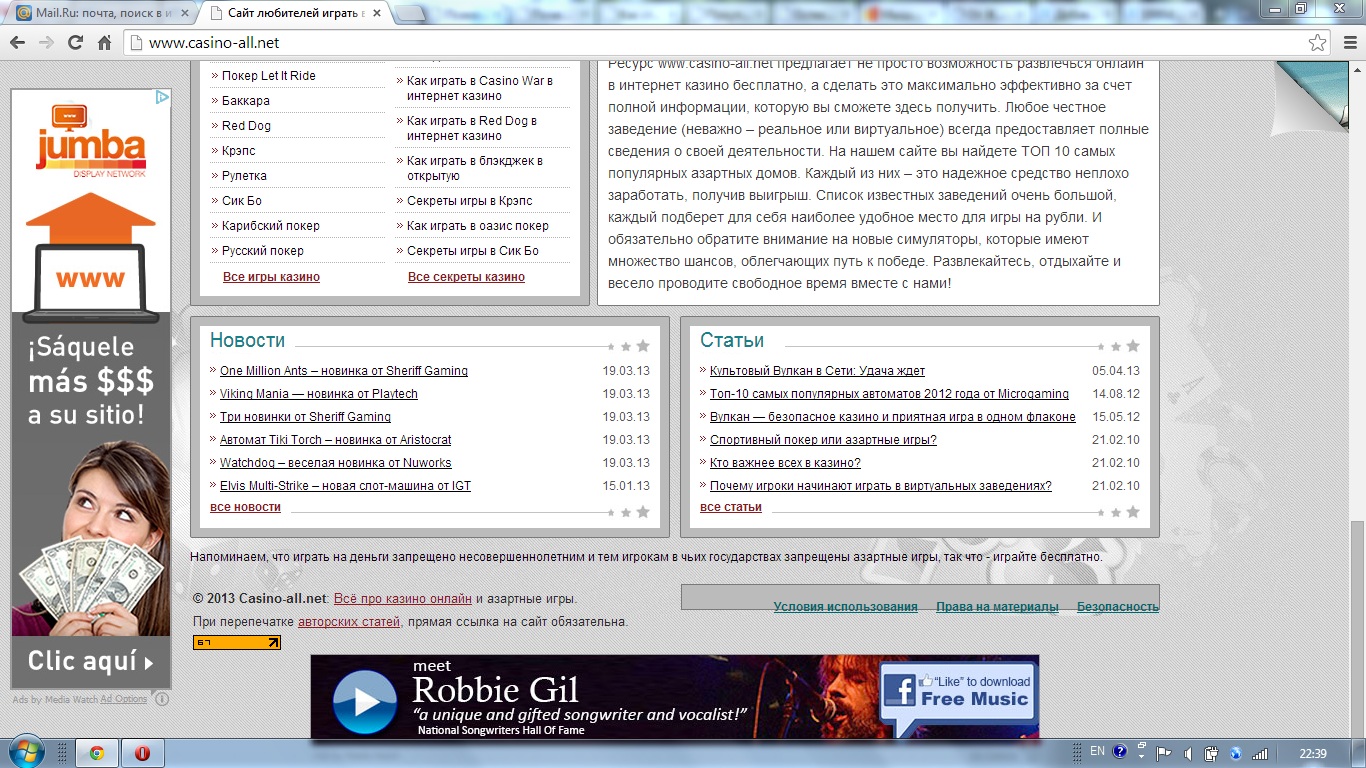The image size is (1366, 768).
Task: Open 'Русский покер' game link
Action: pyautogui.click(x=263, y=251)
